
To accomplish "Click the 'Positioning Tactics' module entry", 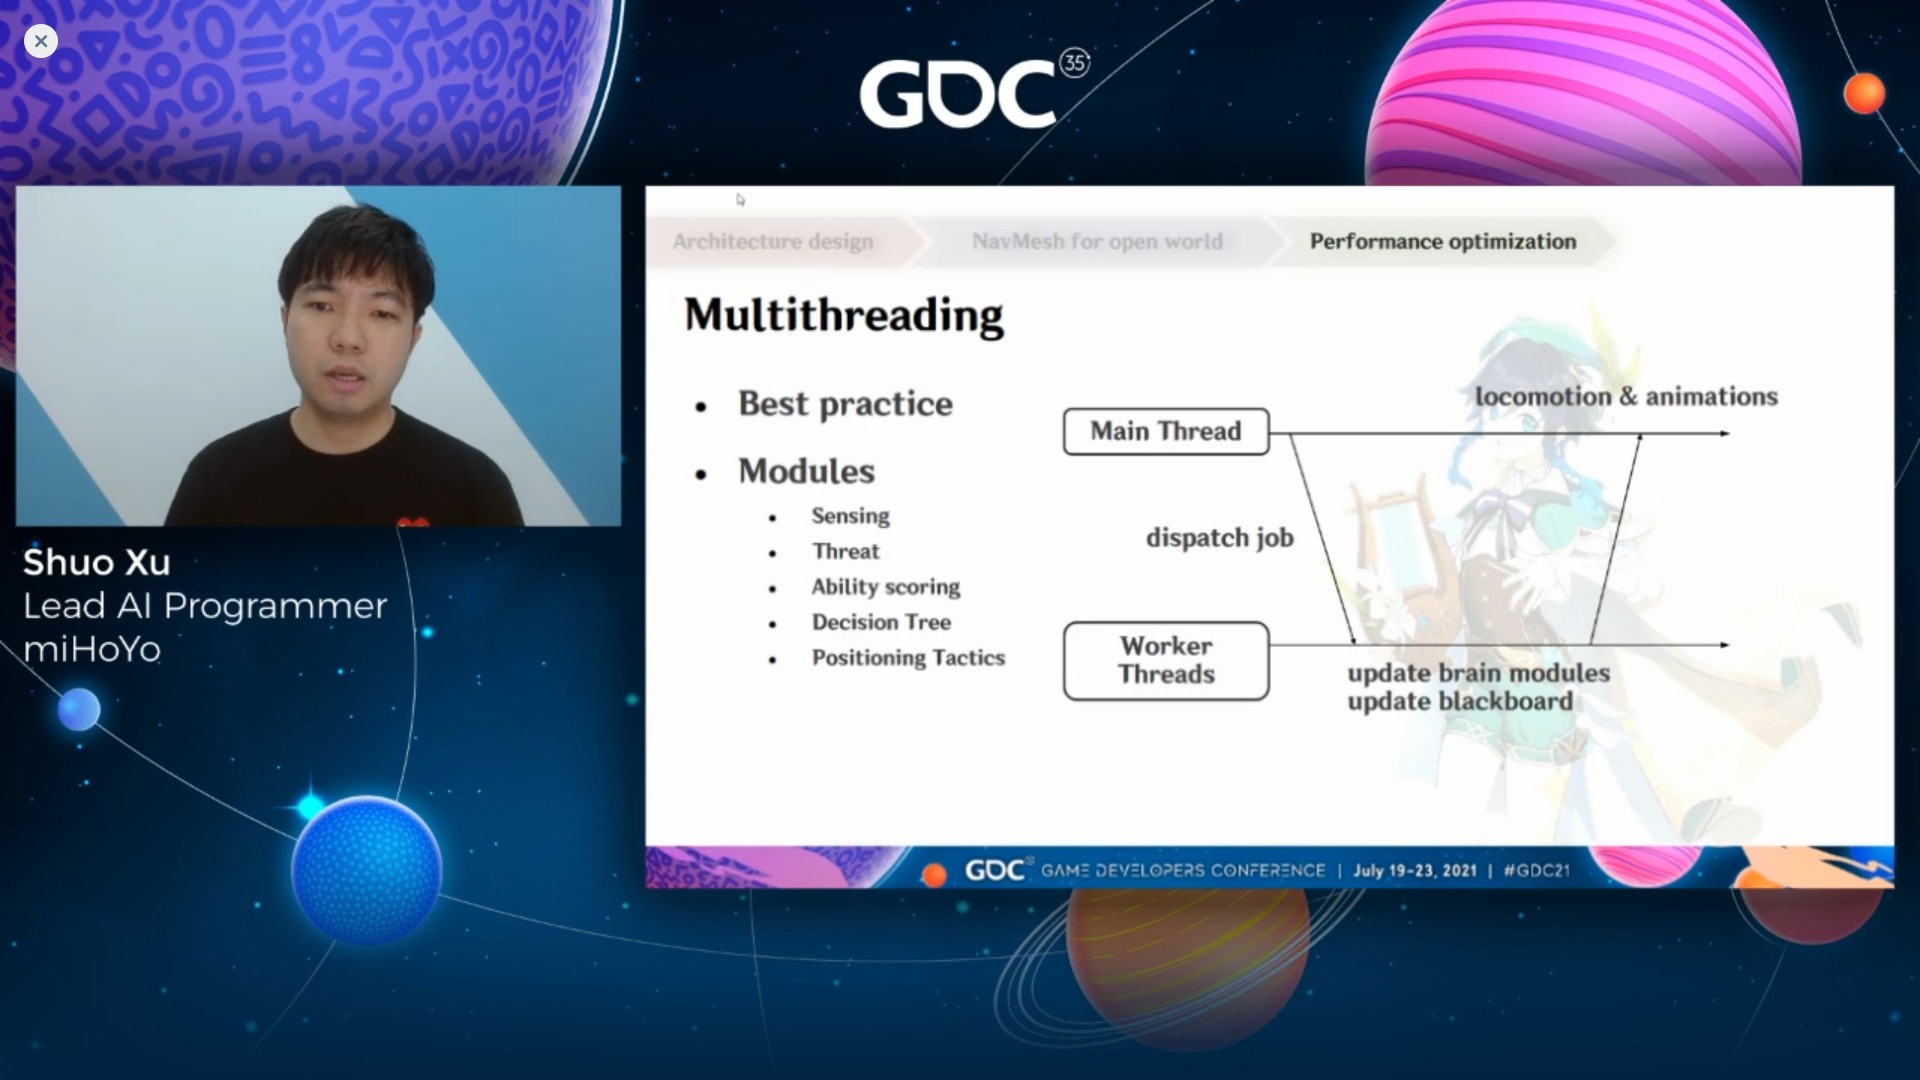I will [x=908, y=658].
